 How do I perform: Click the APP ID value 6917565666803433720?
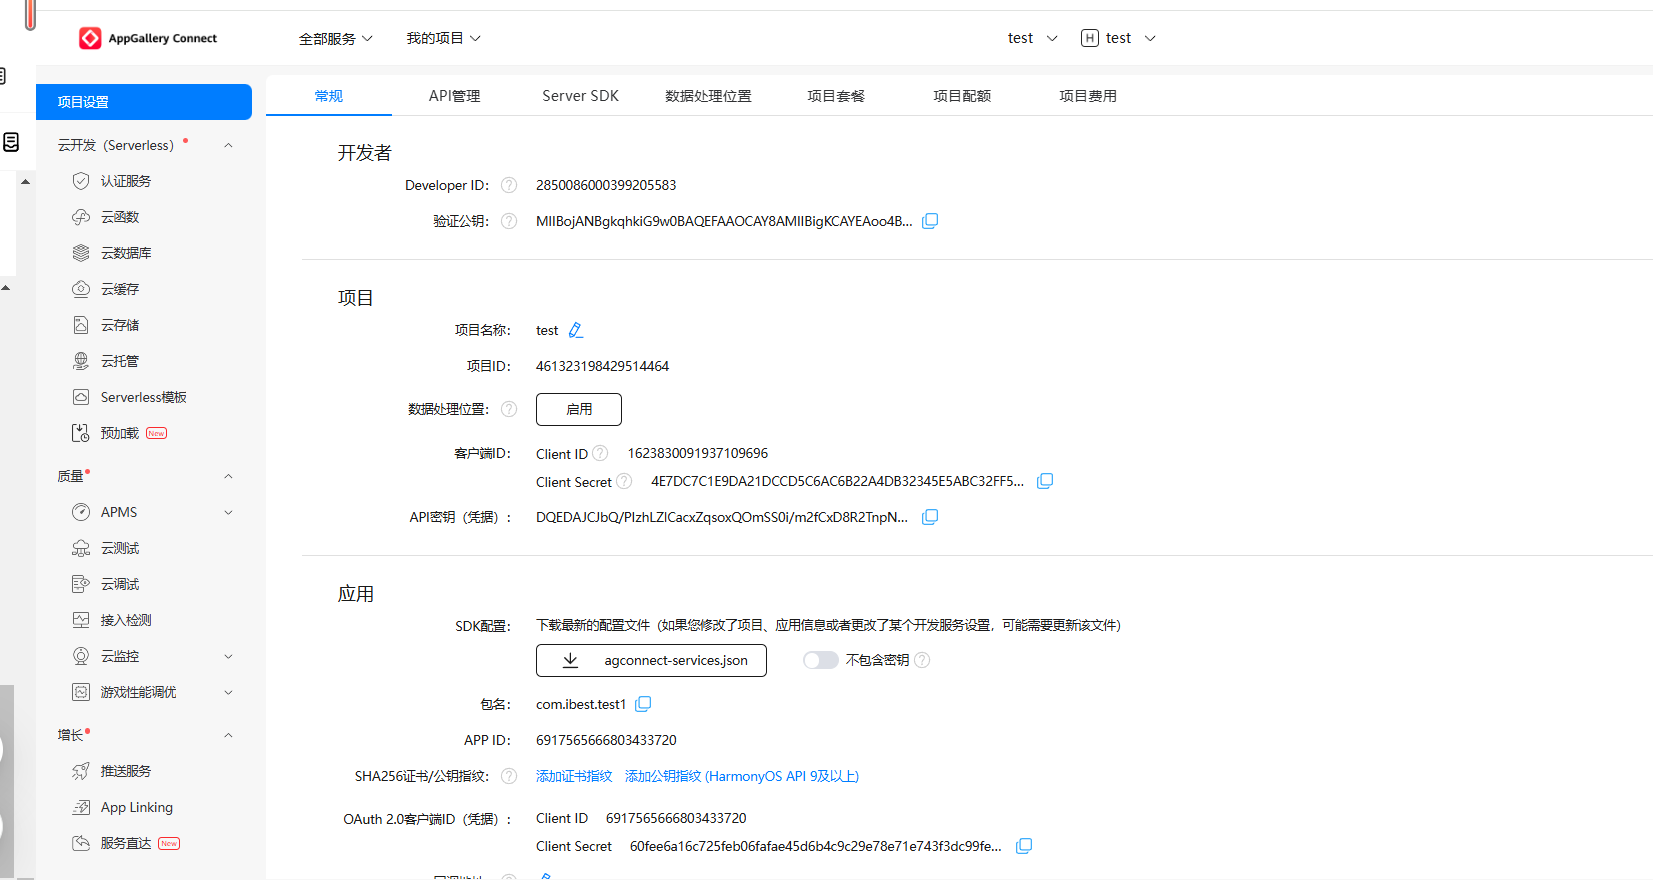[606, 740]
